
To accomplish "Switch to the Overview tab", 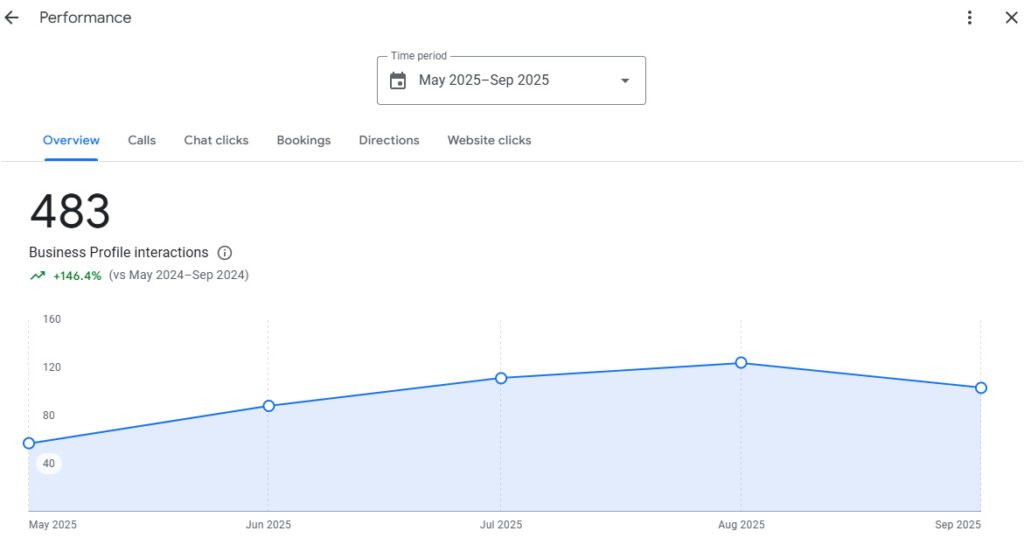I will [x=71, y=141].
